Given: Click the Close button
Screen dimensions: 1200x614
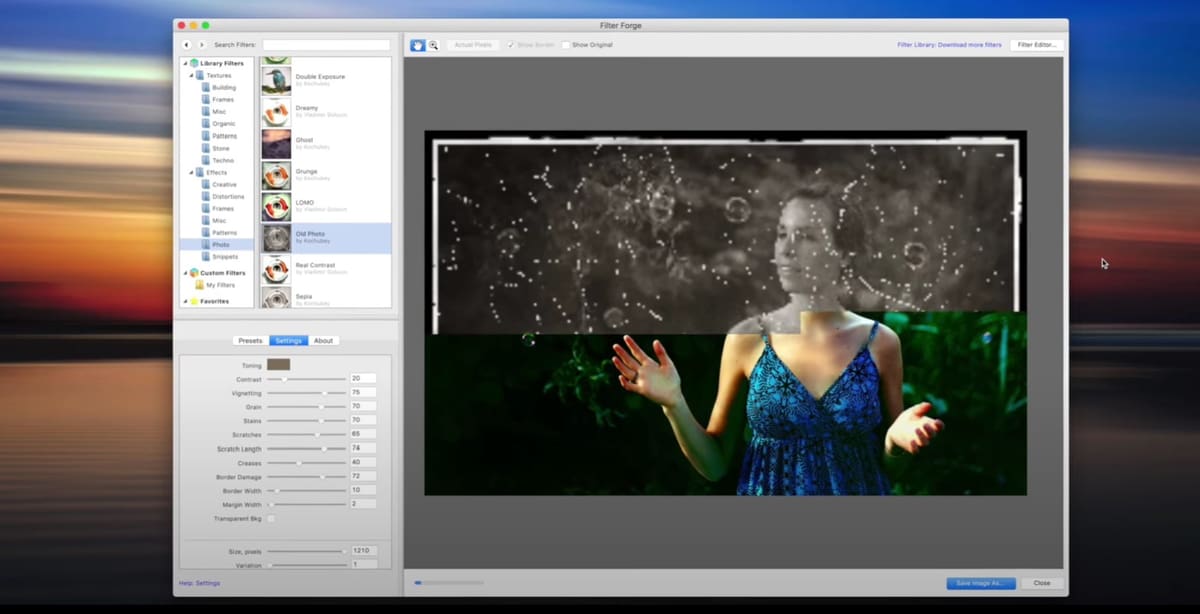Looking at the screenshot, I should [x=1042, y=583].
